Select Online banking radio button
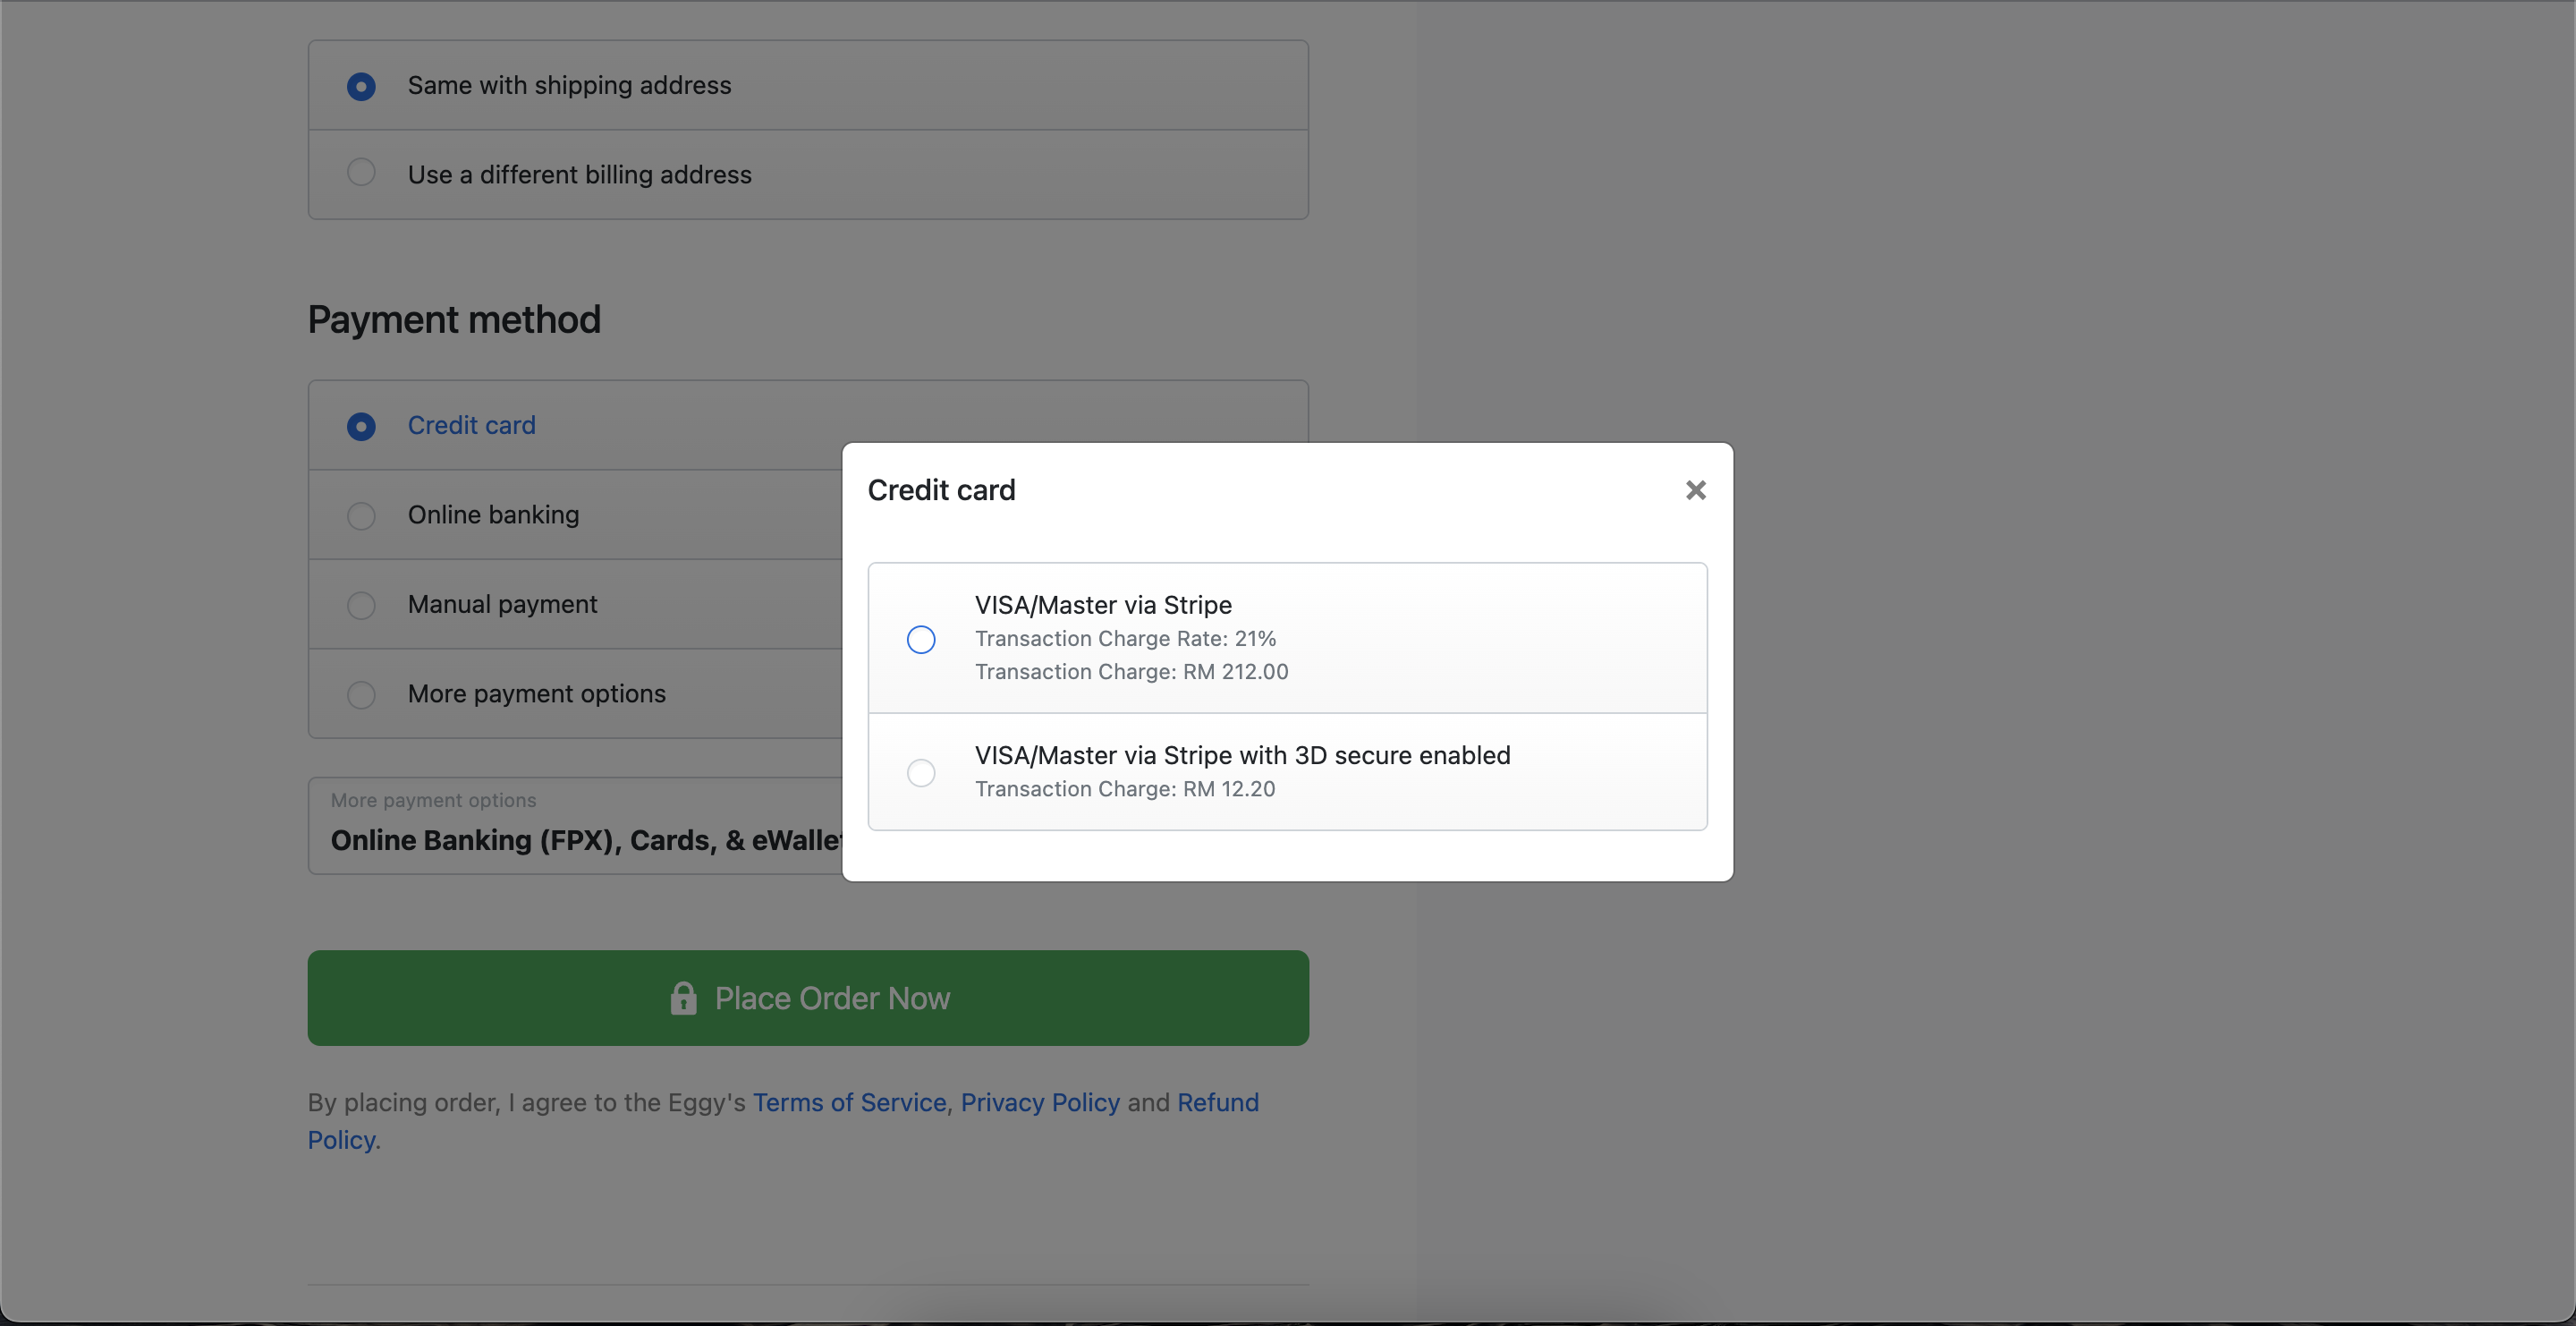Screen dimensions: 2576x1326 [361, 516]
